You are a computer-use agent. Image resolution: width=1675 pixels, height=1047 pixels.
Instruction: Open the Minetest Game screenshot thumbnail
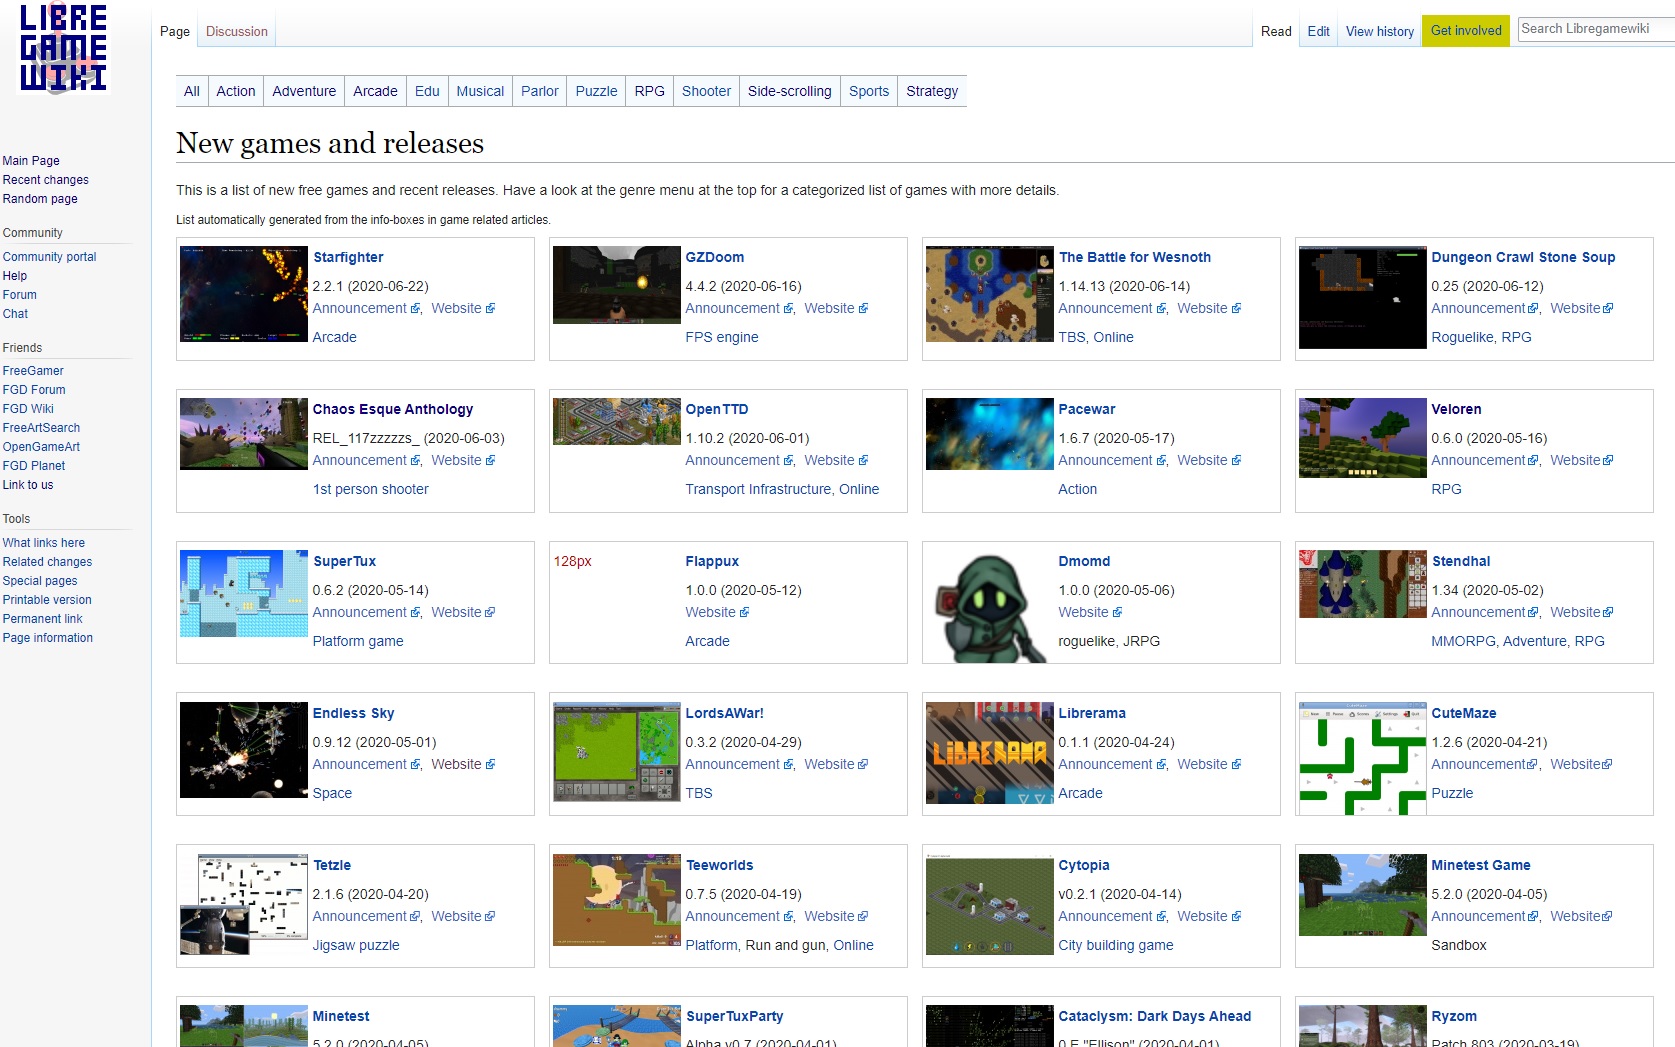click(1363, 895)
